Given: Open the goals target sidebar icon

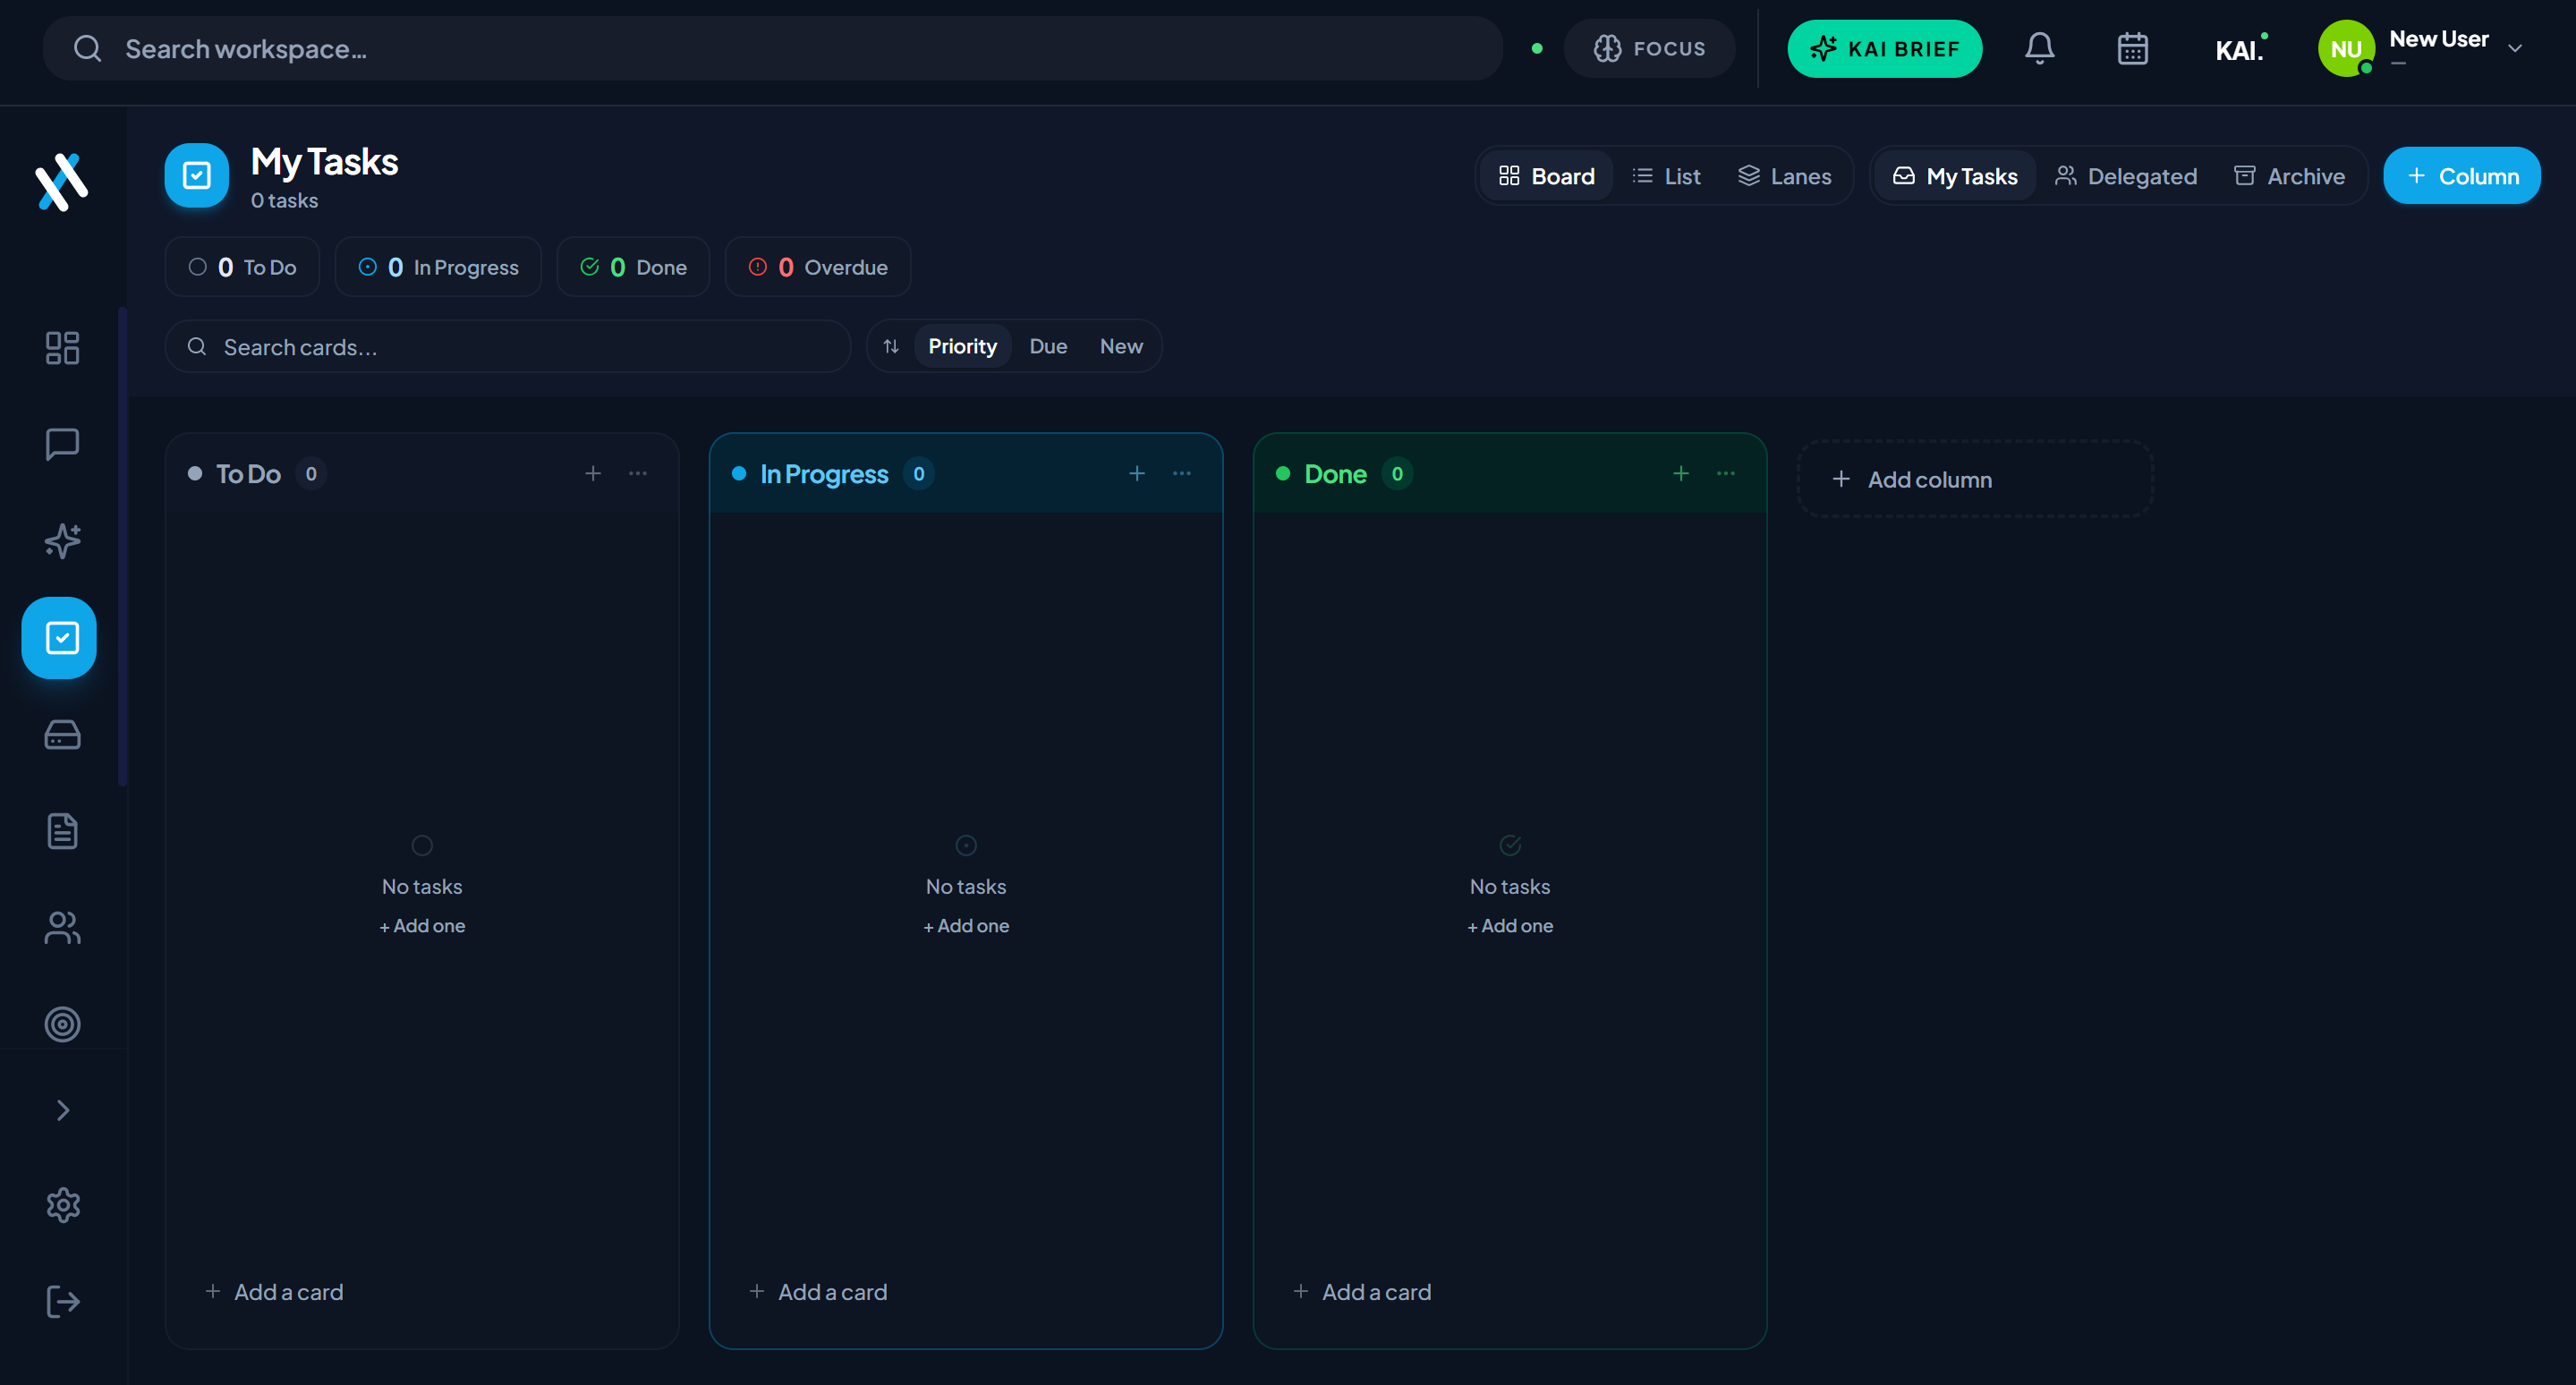Looking at the screenshot, I should pyautogui.click(x=62, y=1024).
